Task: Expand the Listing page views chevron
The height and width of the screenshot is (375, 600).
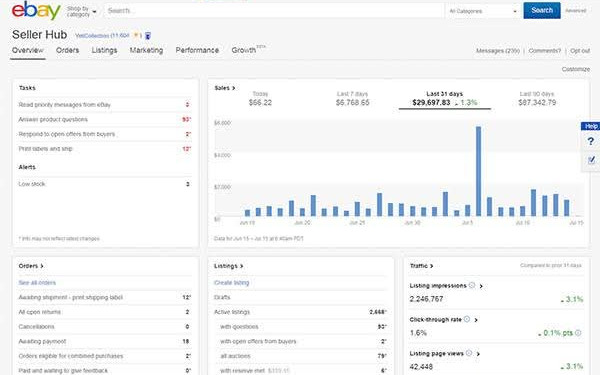Action: tap(478, 354)
